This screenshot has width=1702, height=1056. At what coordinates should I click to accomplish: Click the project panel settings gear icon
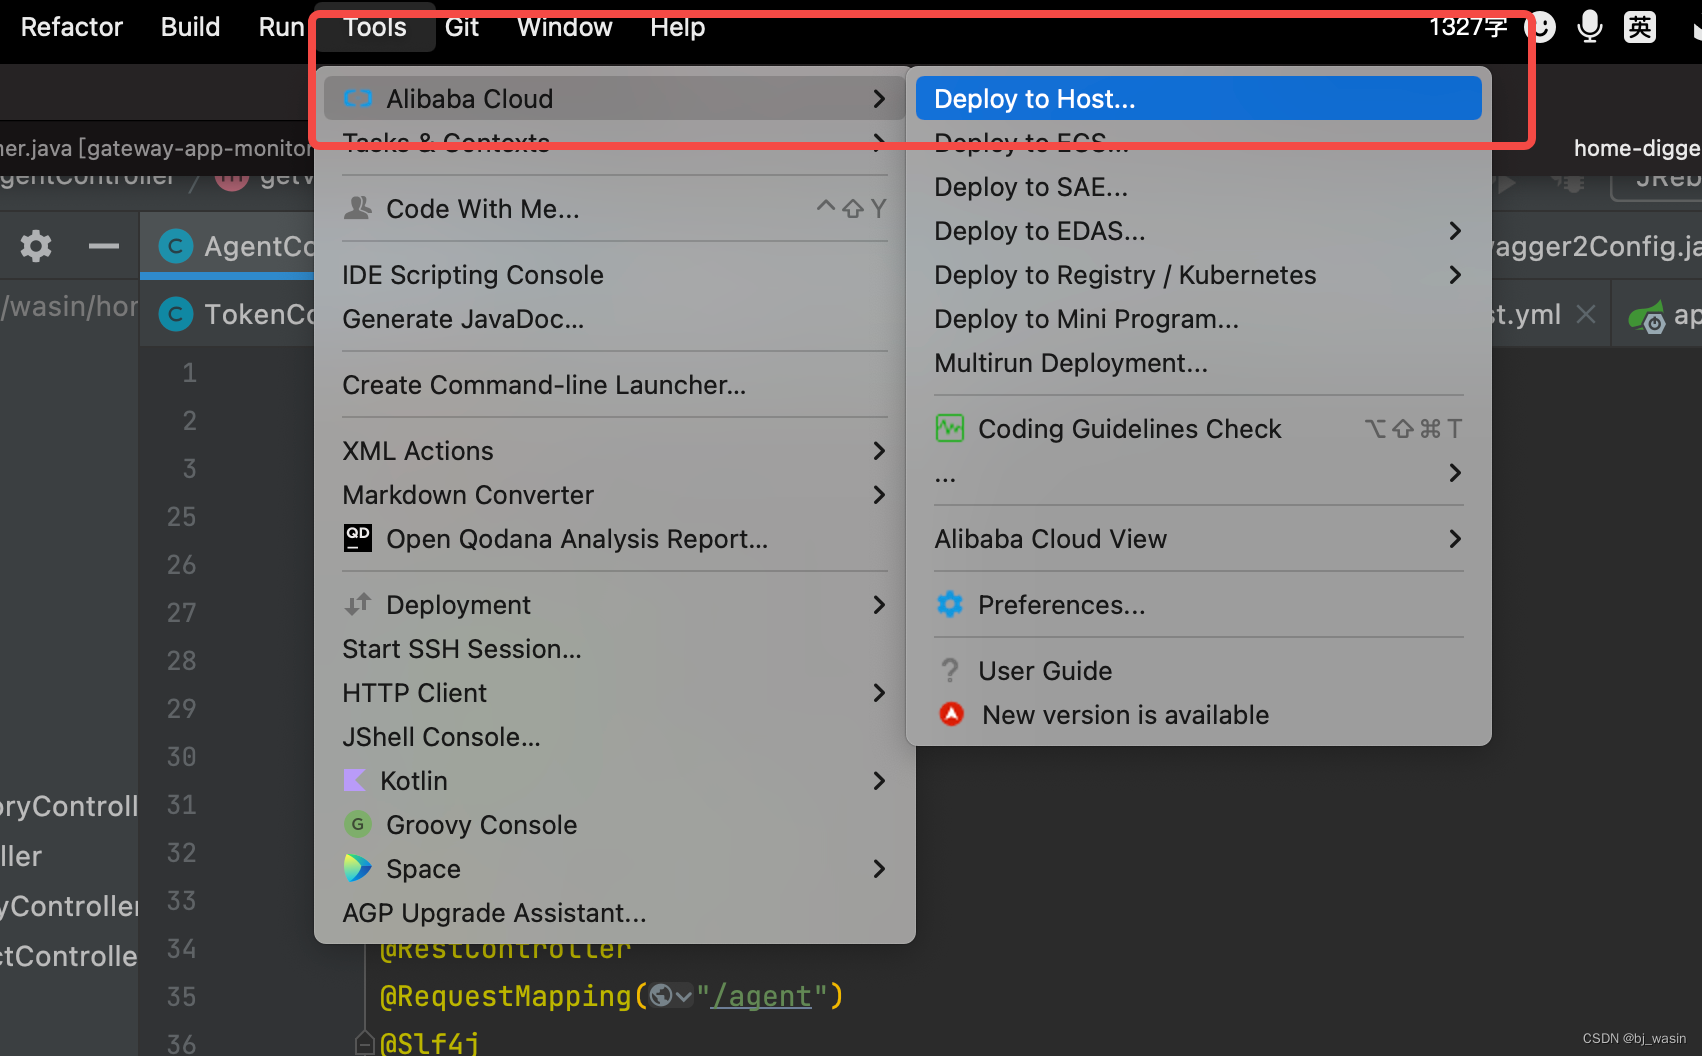pyautogui.click(x=36, y=246)
